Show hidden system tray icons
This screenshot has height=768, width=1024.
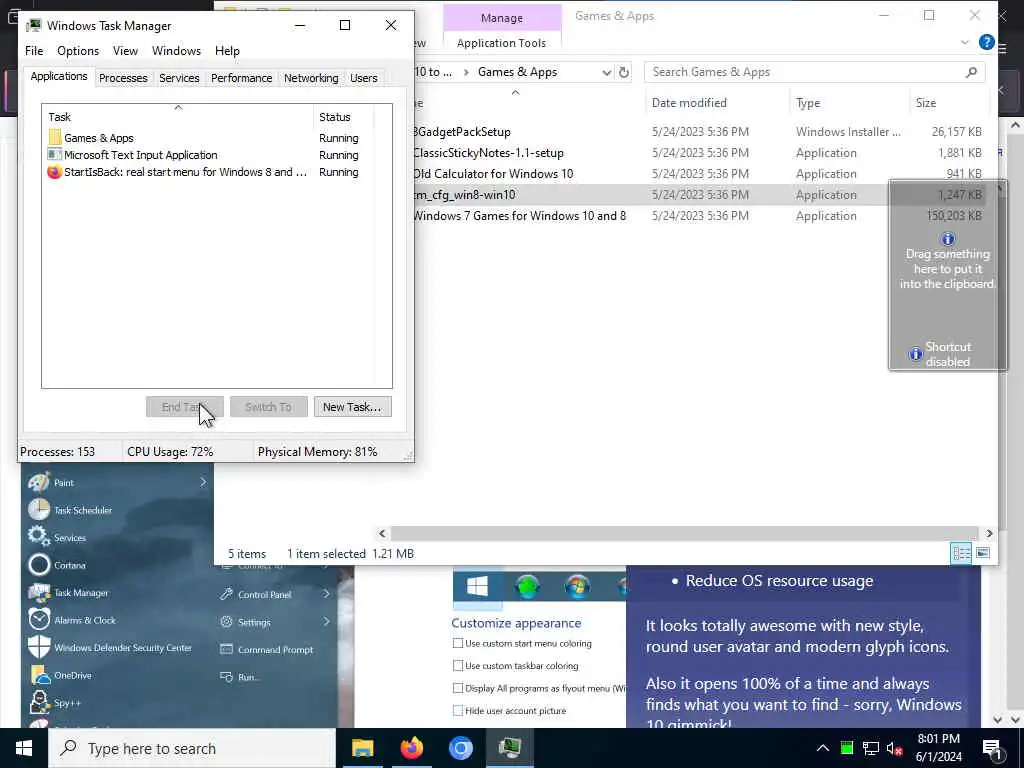click(x=823, y=748)
